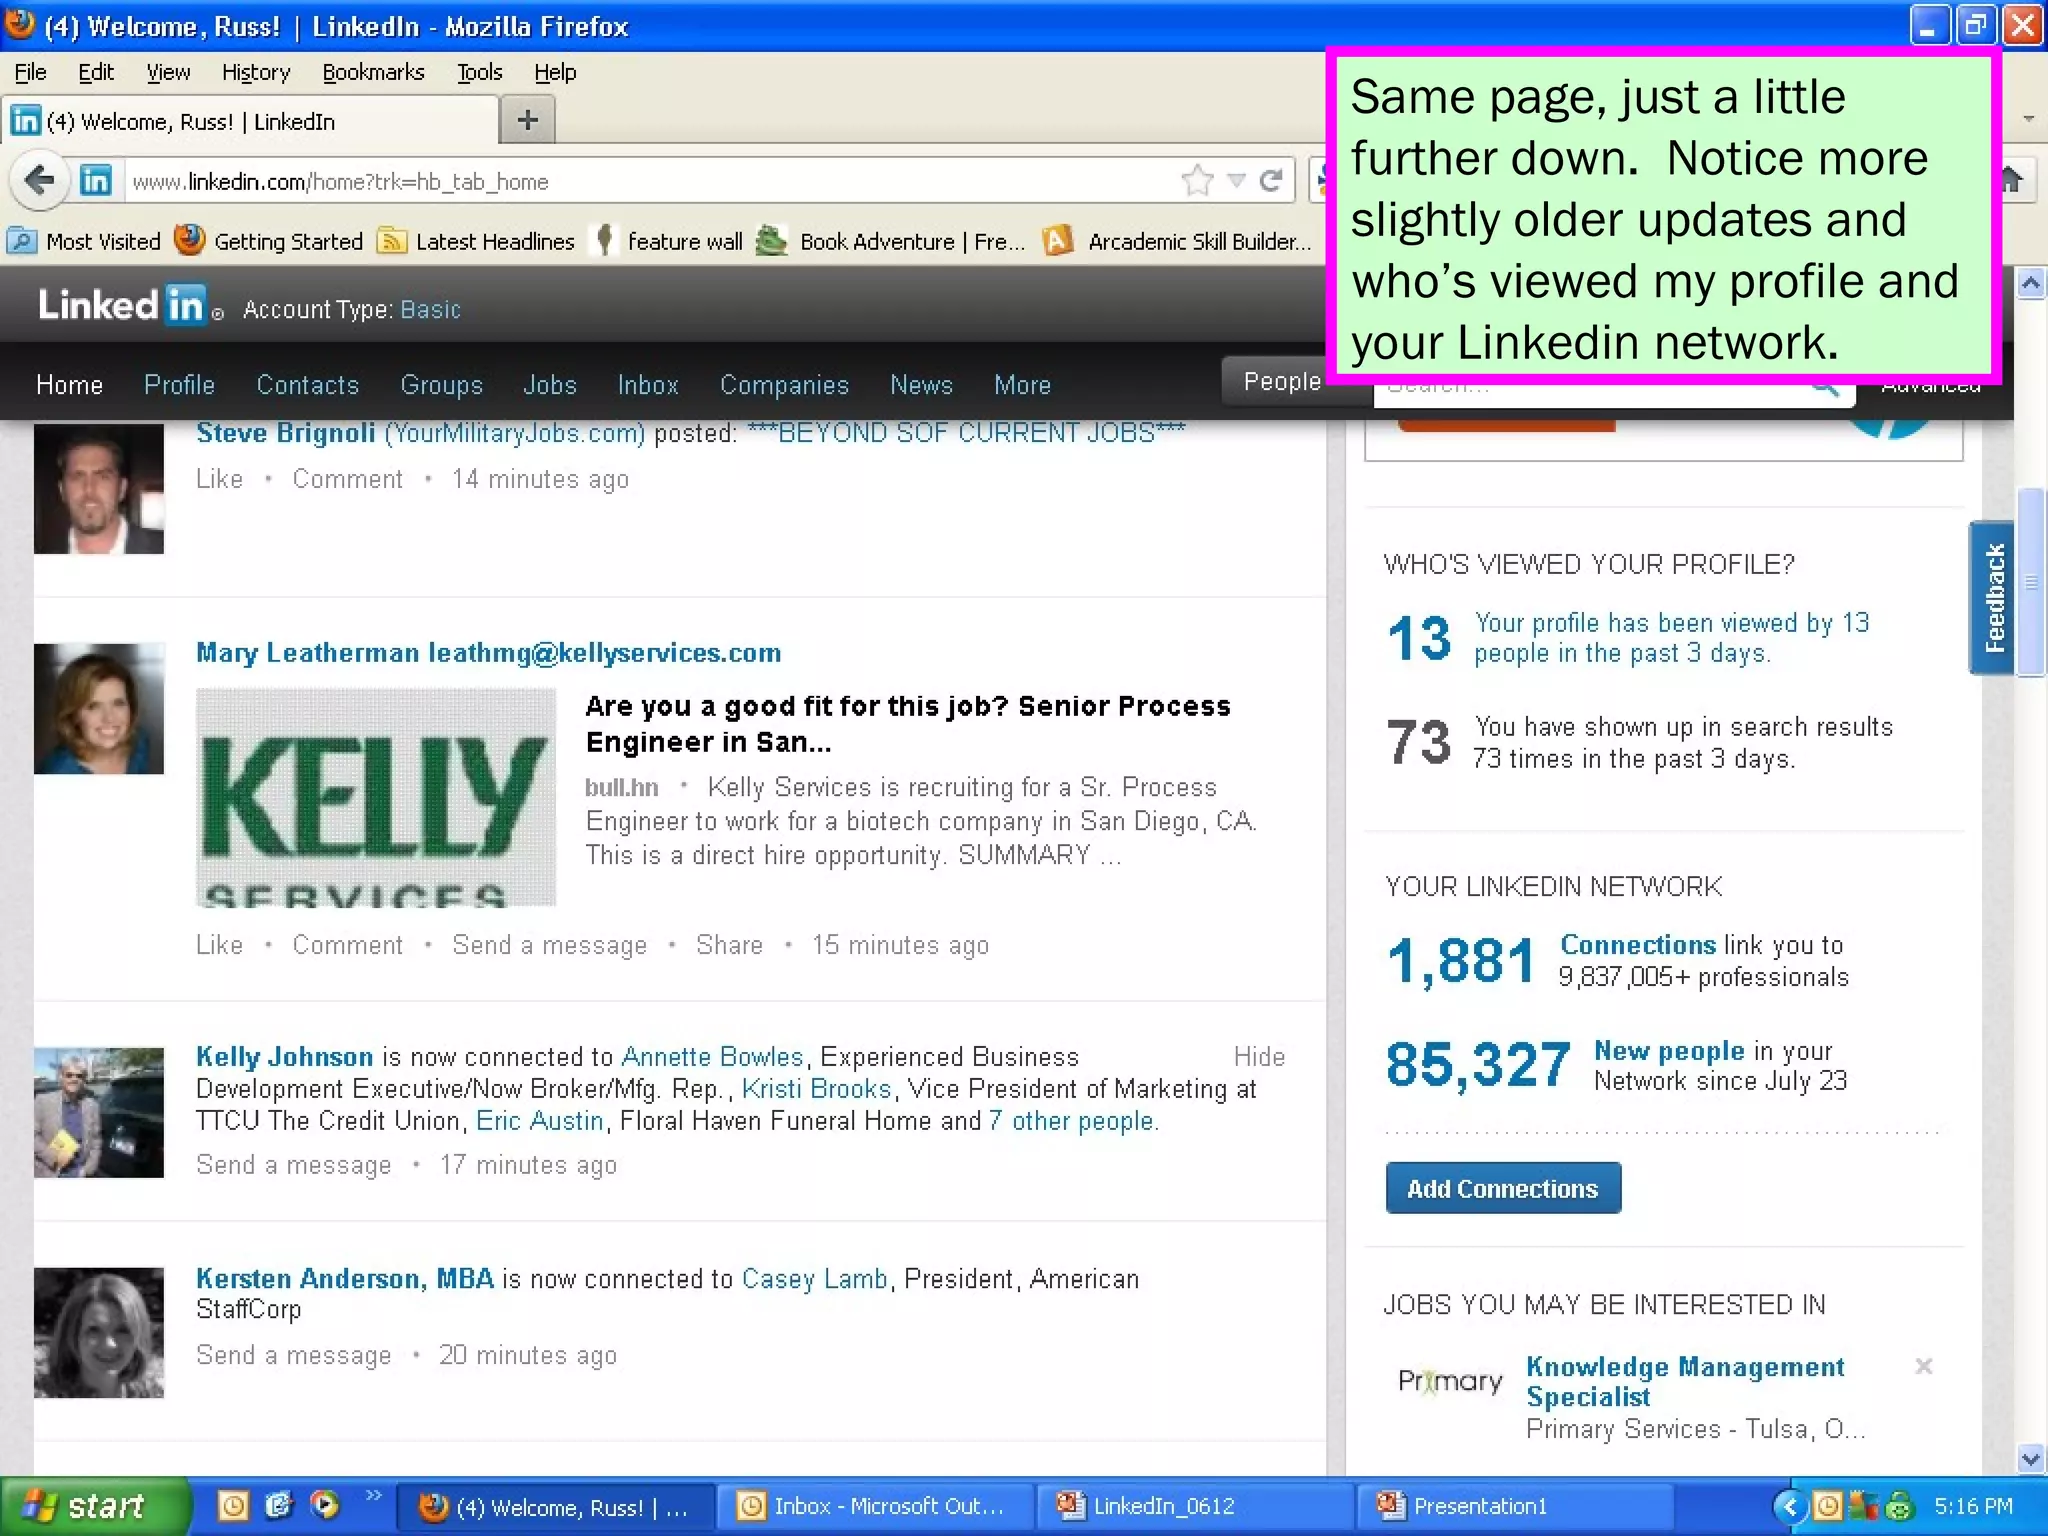The image size is (2048, 1536).
Task: Share Mary Leatherman's Kelly Services post
Action: pyautogui.click(x=729, y=945)
